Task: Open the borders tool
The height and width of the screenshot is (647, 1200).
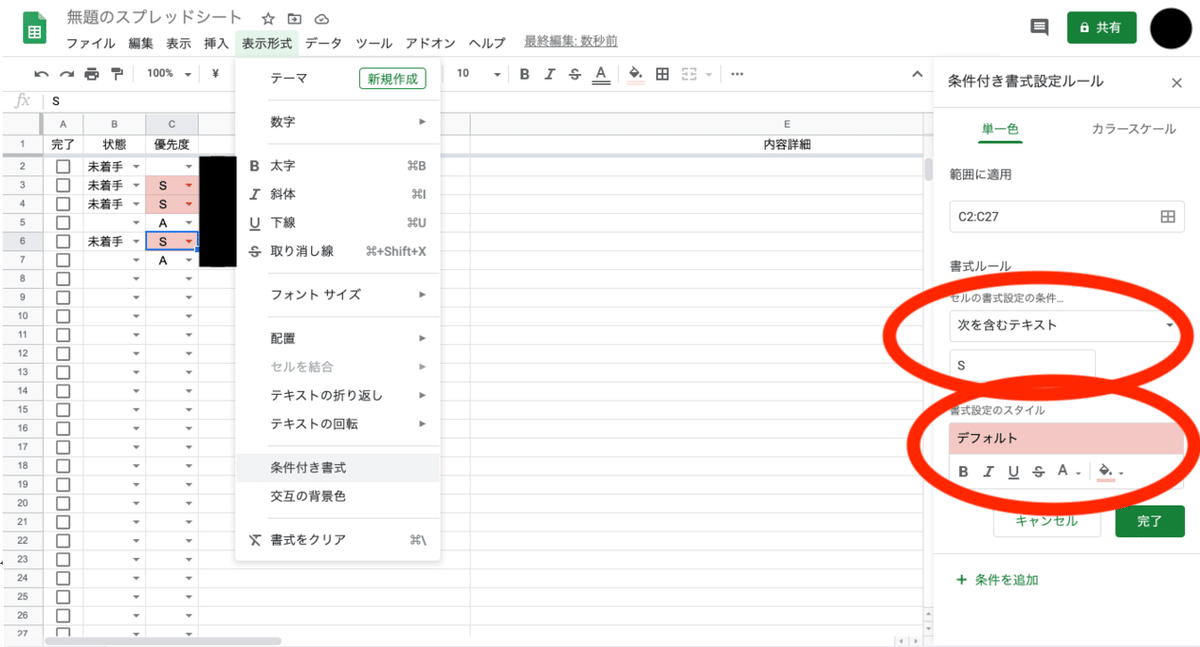Action: coord(662,73)
